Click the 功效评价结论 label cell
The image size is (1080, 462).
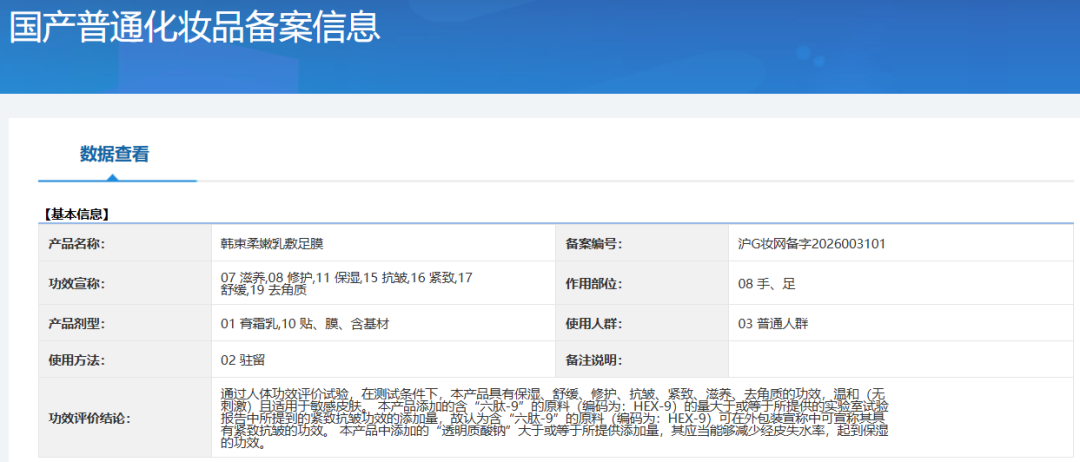[x=90, y=418]
